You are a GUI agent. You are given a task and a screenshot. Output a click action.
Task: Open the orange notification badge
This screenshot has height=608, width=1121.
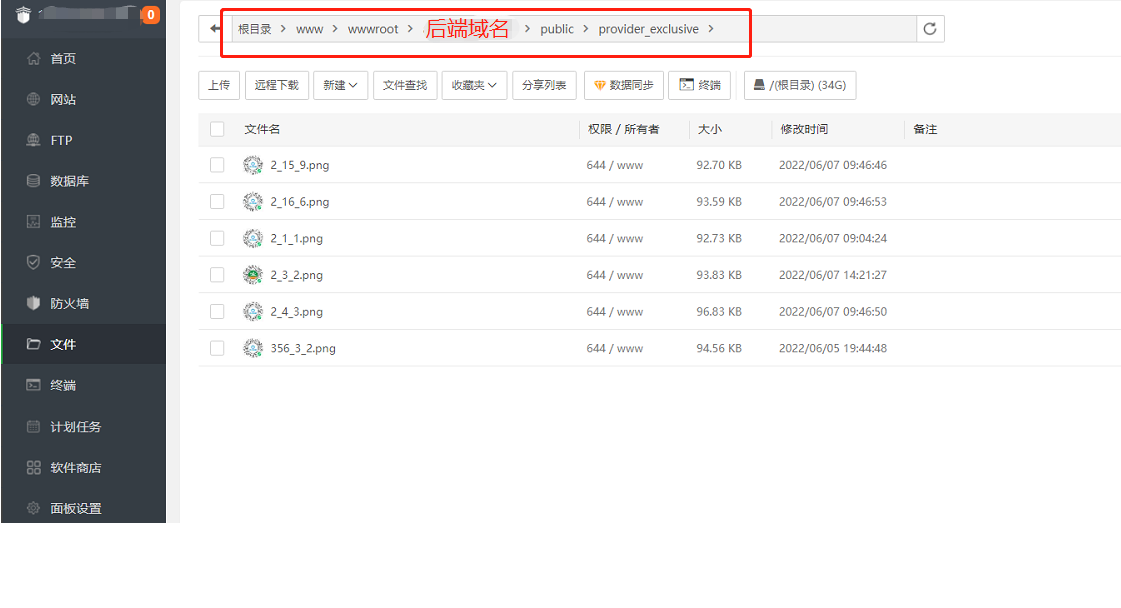click(x=151, y=14)
